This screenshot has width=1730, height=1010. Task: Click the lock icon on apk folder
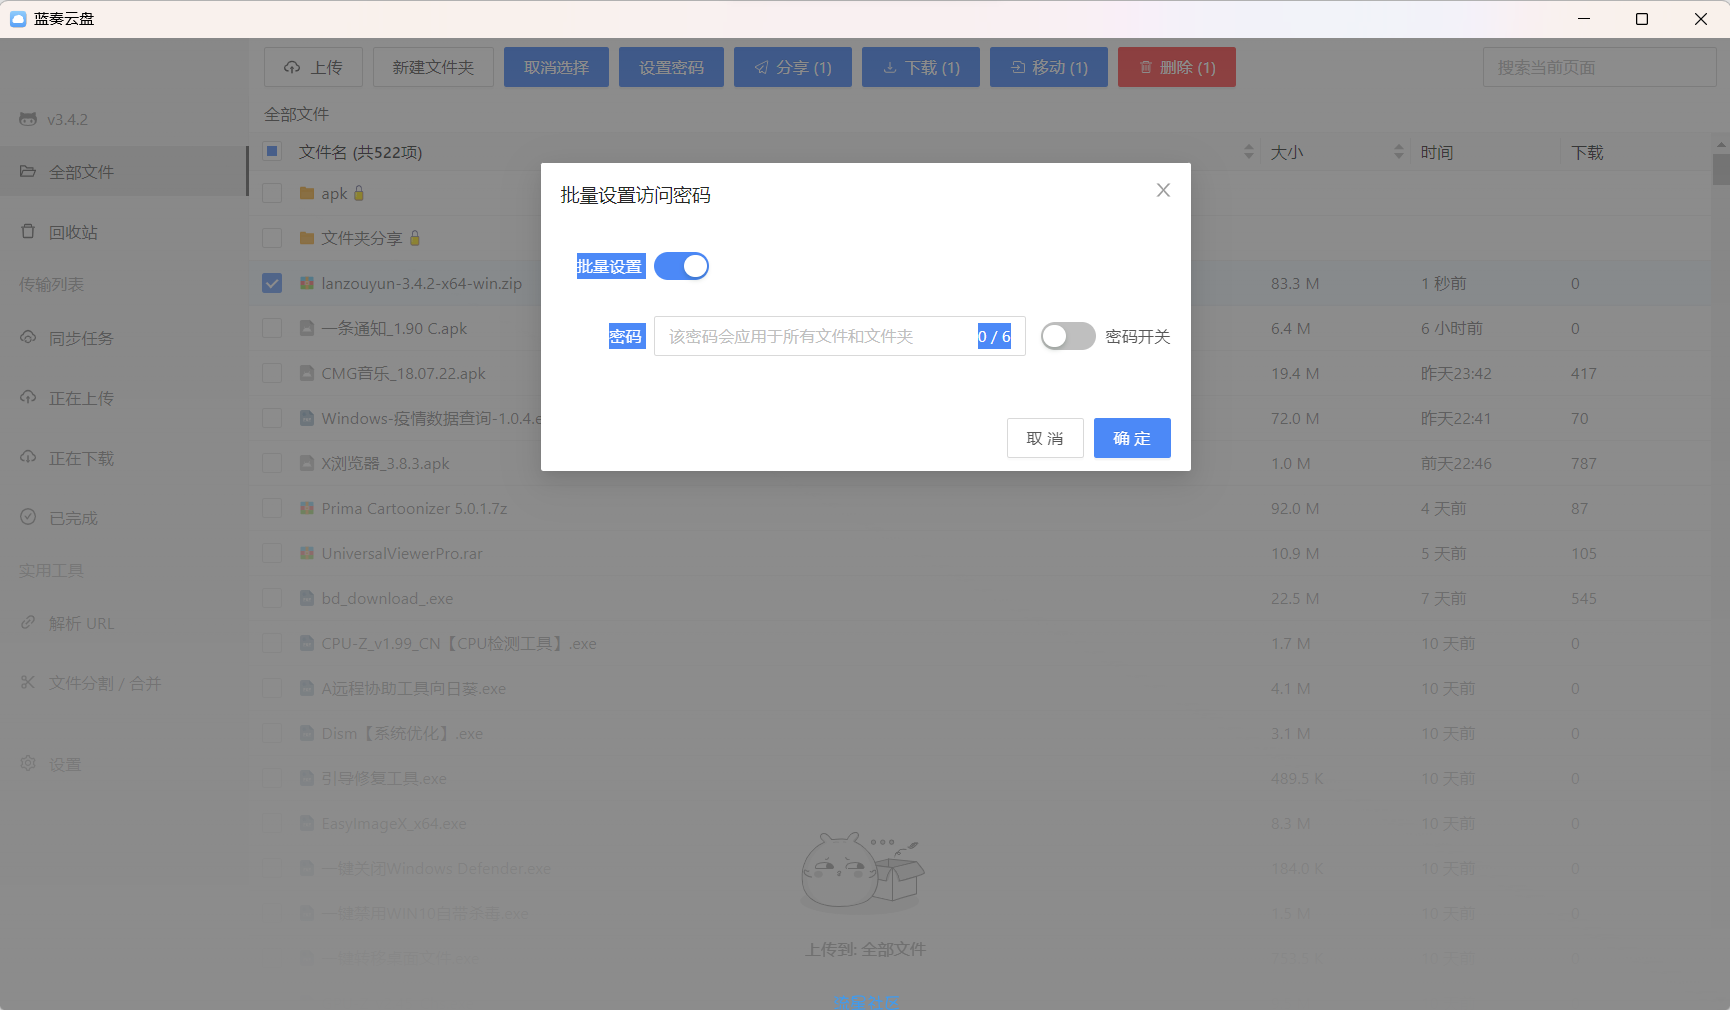click(359, 193)
